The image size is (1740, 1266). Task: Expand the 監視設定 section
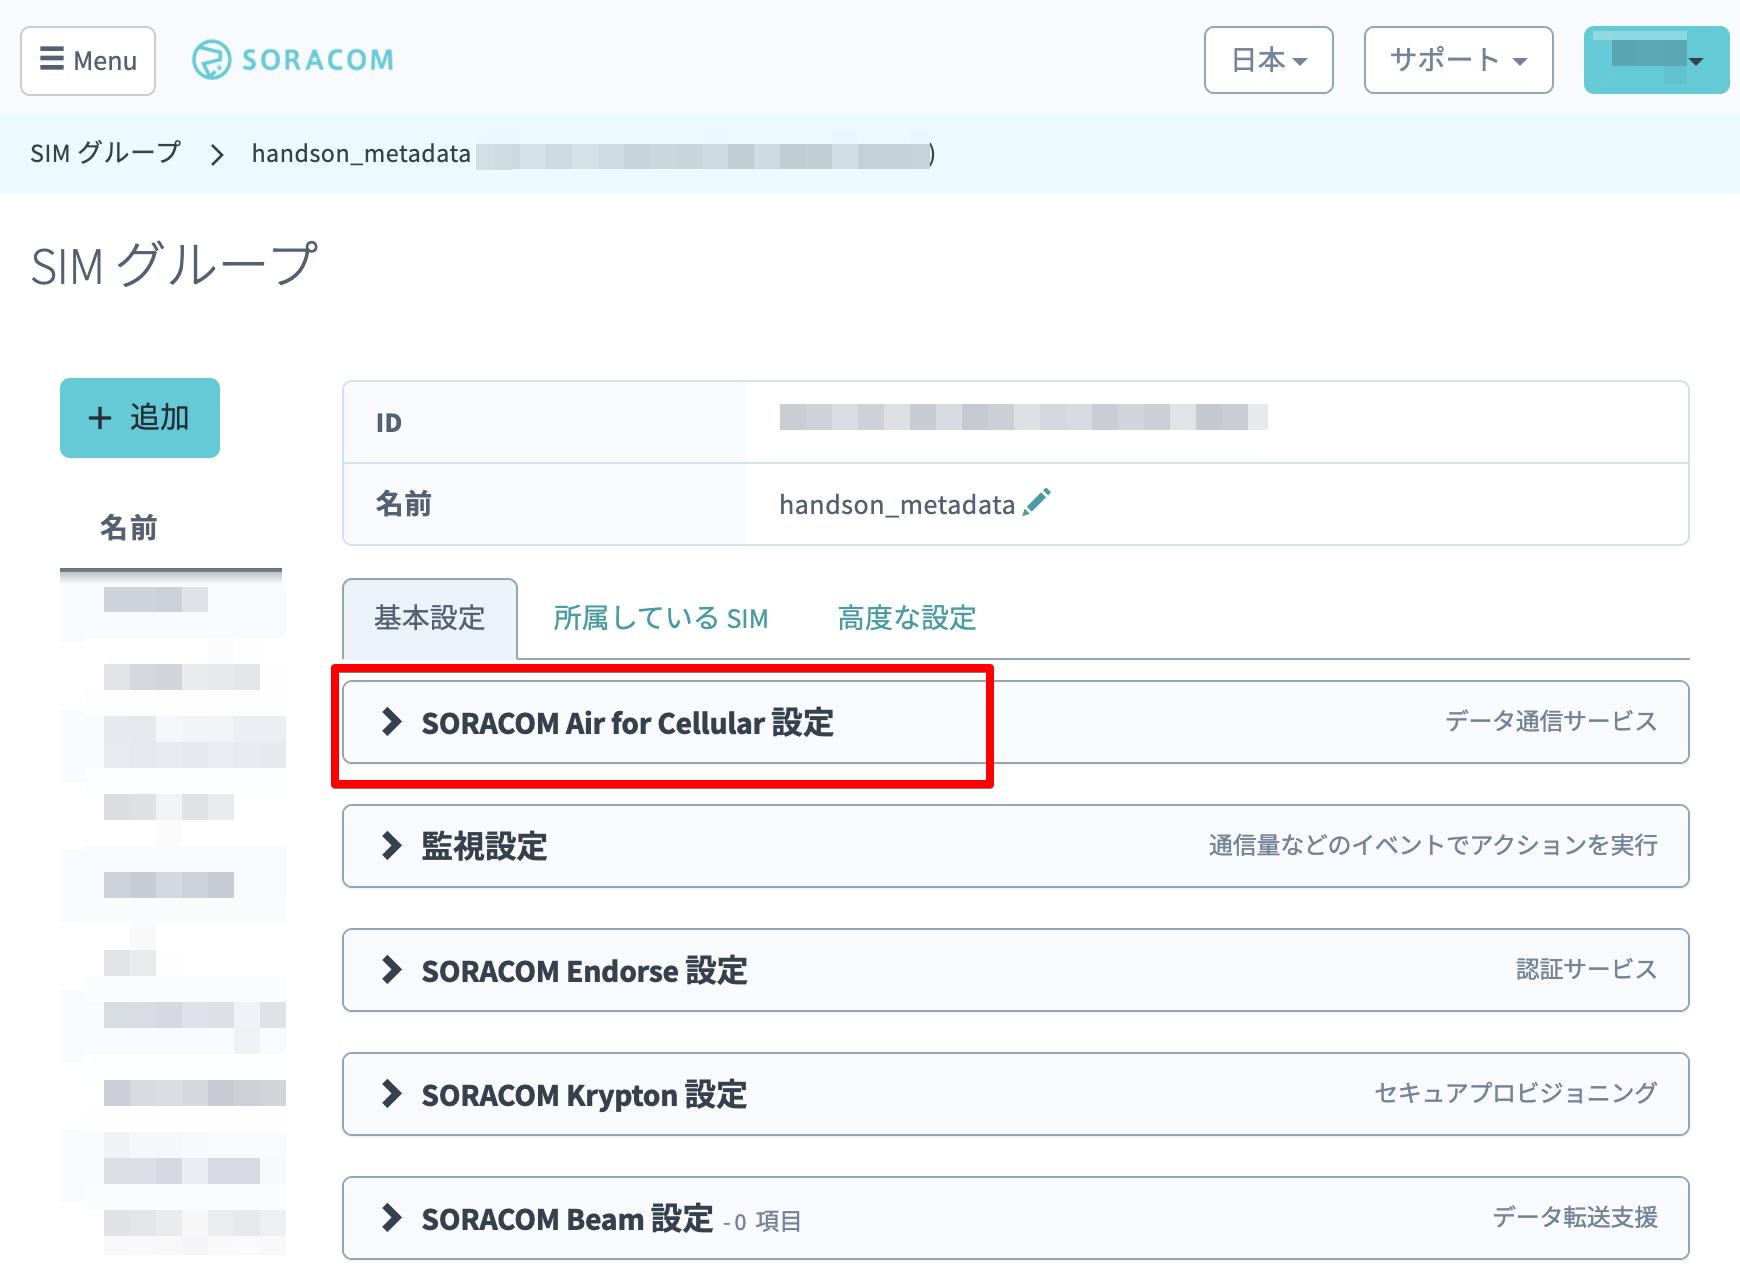pyautogui.click(x=1015, y=846)
